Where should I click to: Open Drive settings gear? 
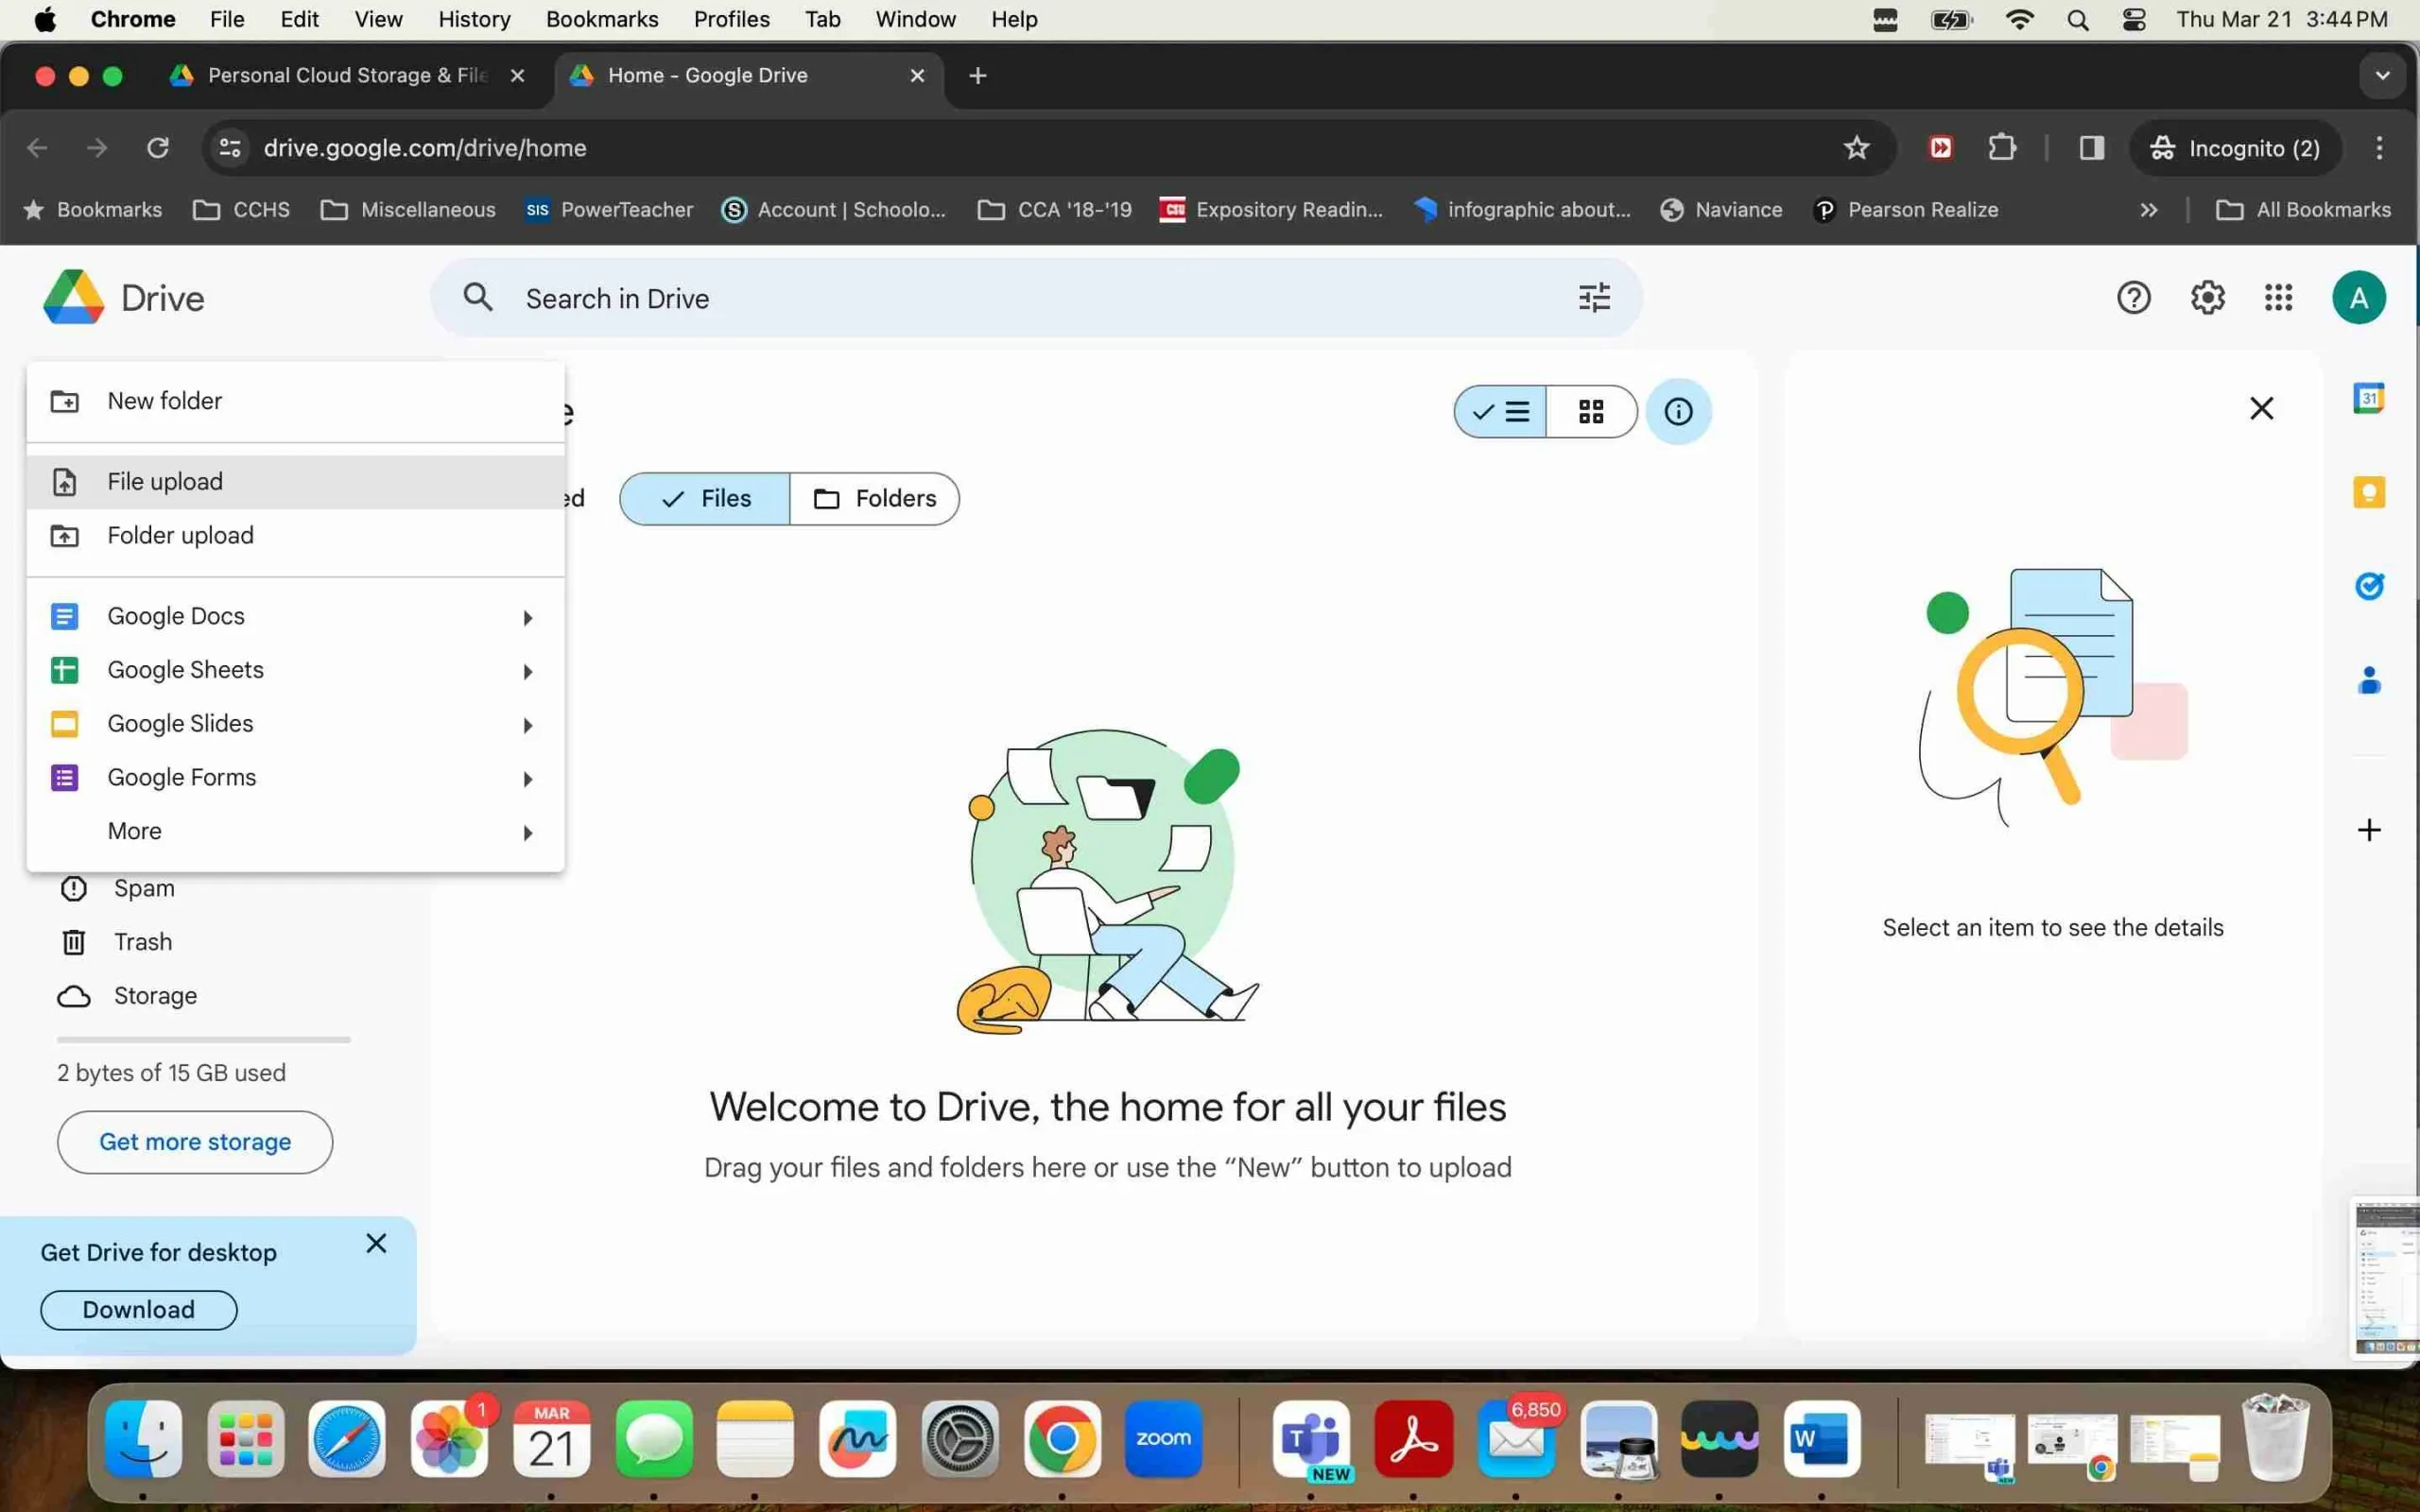(2207, 298)
